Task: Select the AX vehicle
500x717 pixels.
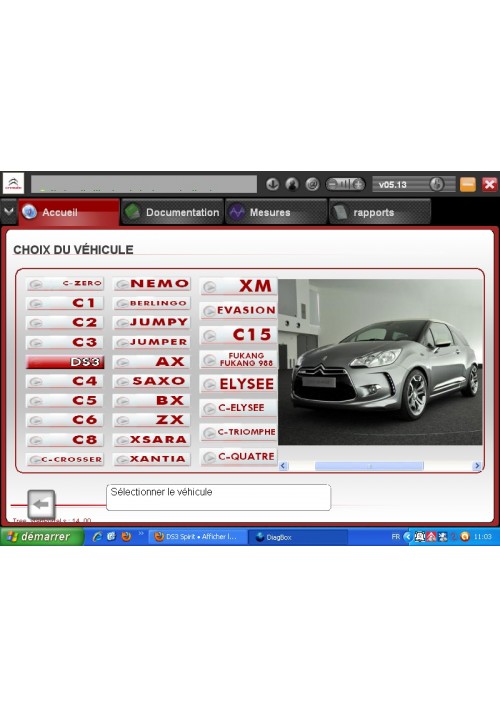Action: (x=152, y=362)
